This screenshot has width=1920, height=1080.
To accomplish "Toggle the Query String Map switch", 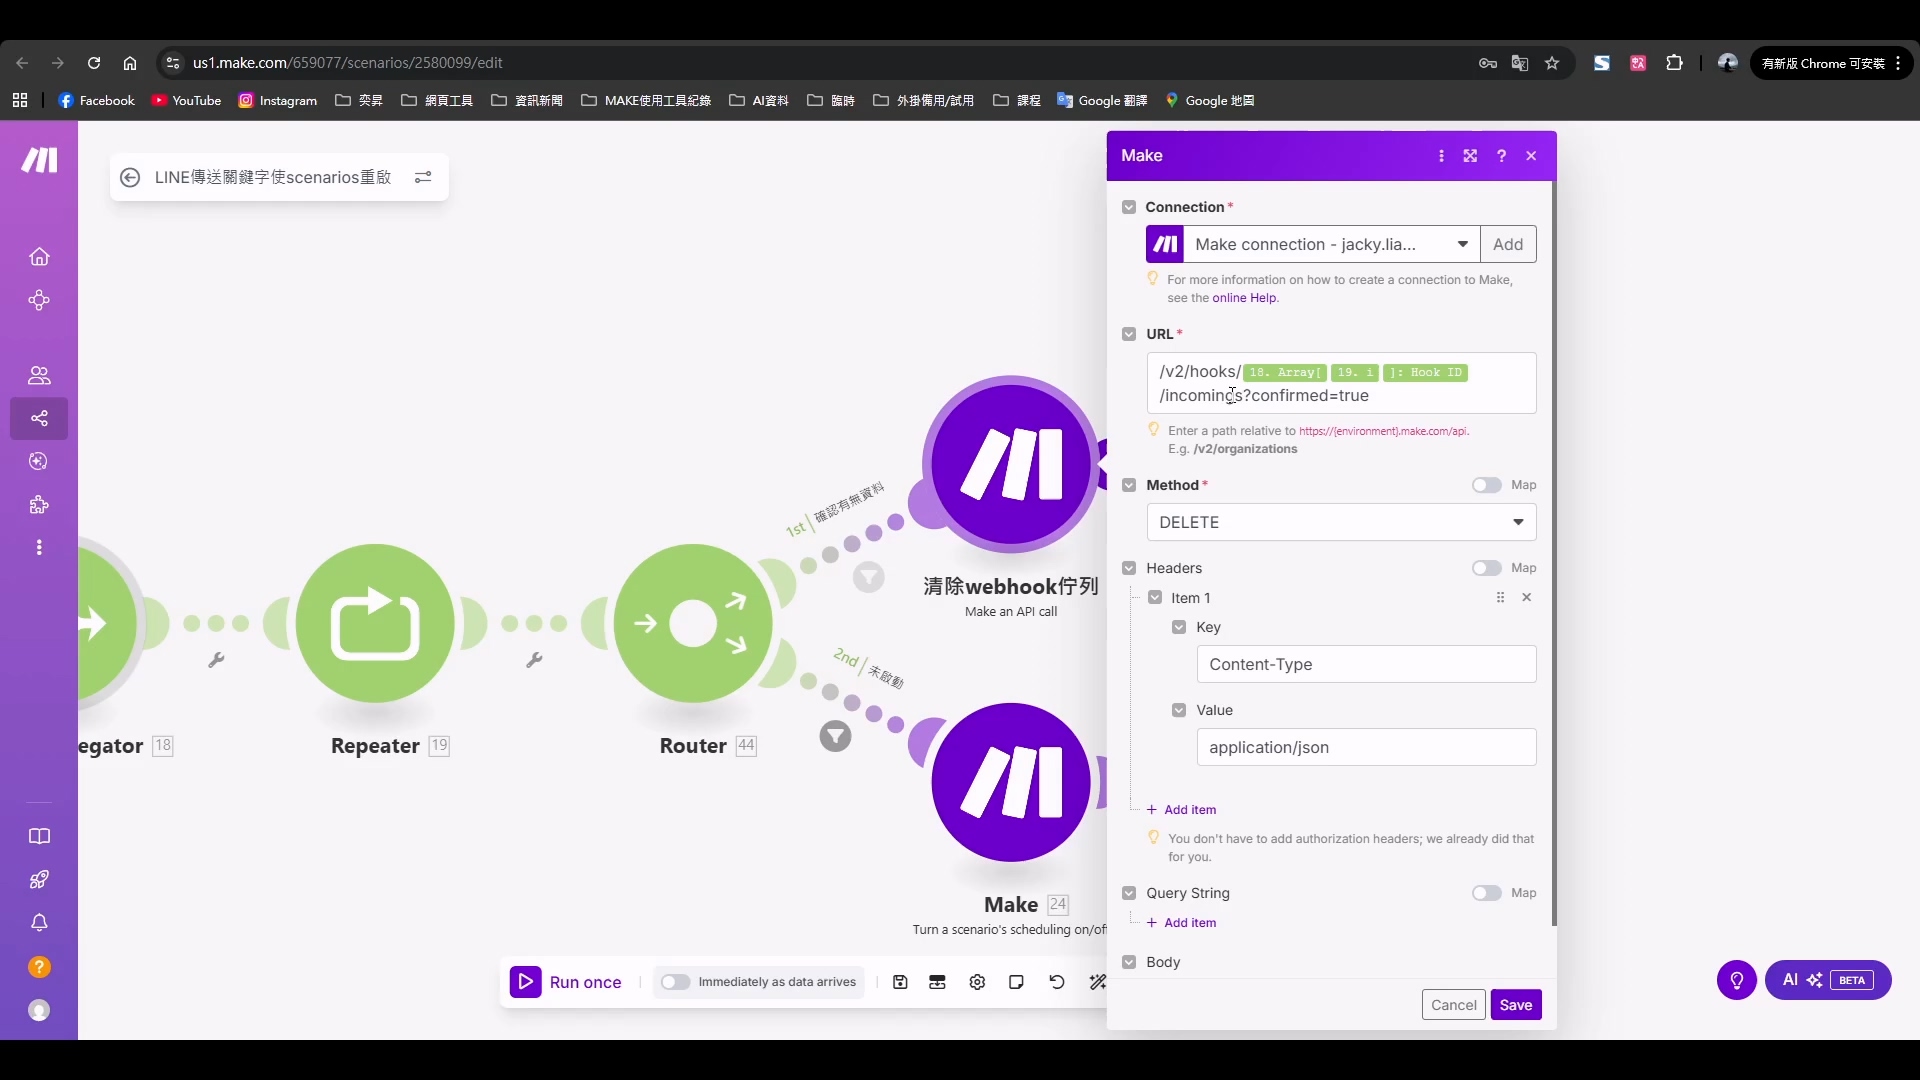I will coord(1486,893).
